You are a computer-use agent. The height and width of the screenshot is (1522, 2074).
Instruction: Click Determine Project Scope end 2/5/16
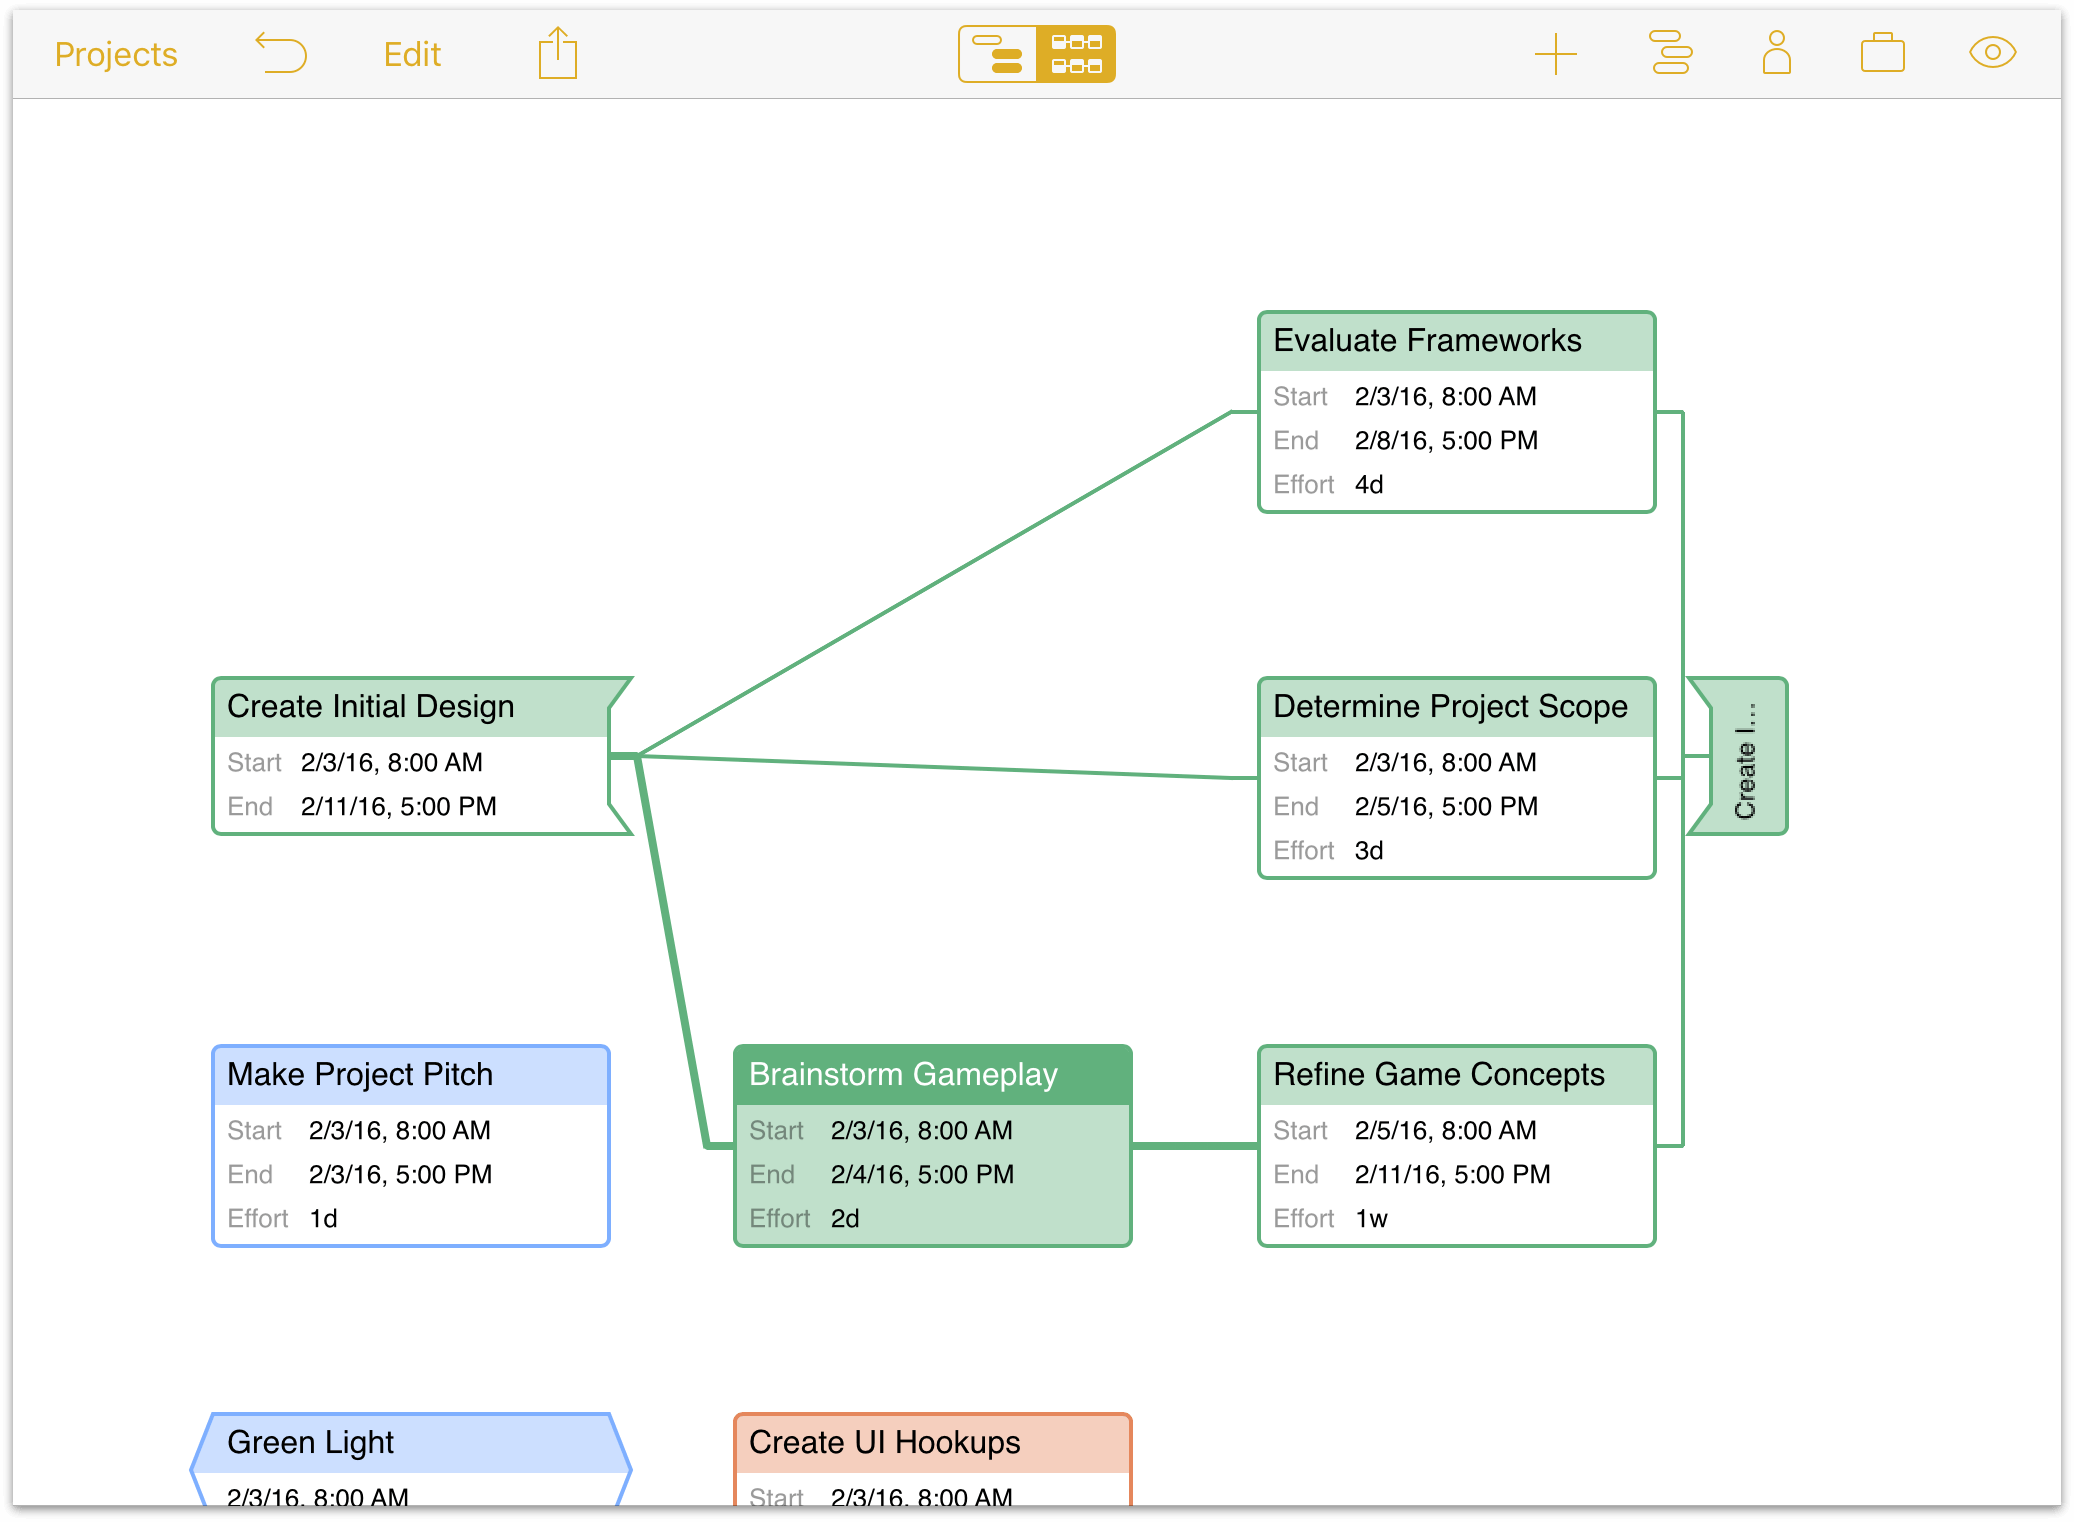(1446, 807)
